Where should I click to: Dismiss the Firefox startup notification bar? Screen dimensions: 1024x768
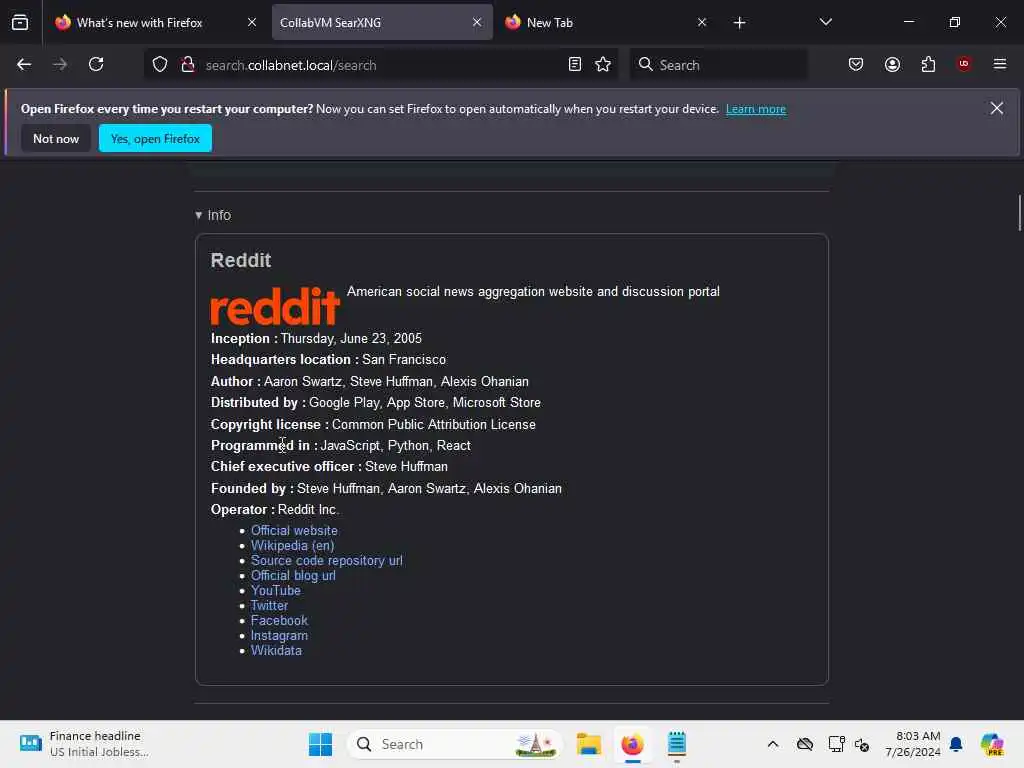tap(997, 108)
